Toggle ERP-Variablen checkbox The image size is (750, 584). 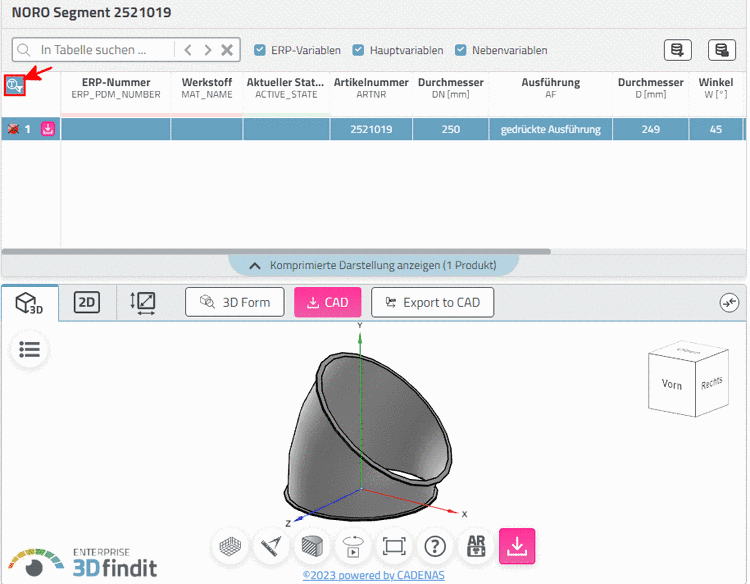[x=260, y=50]
